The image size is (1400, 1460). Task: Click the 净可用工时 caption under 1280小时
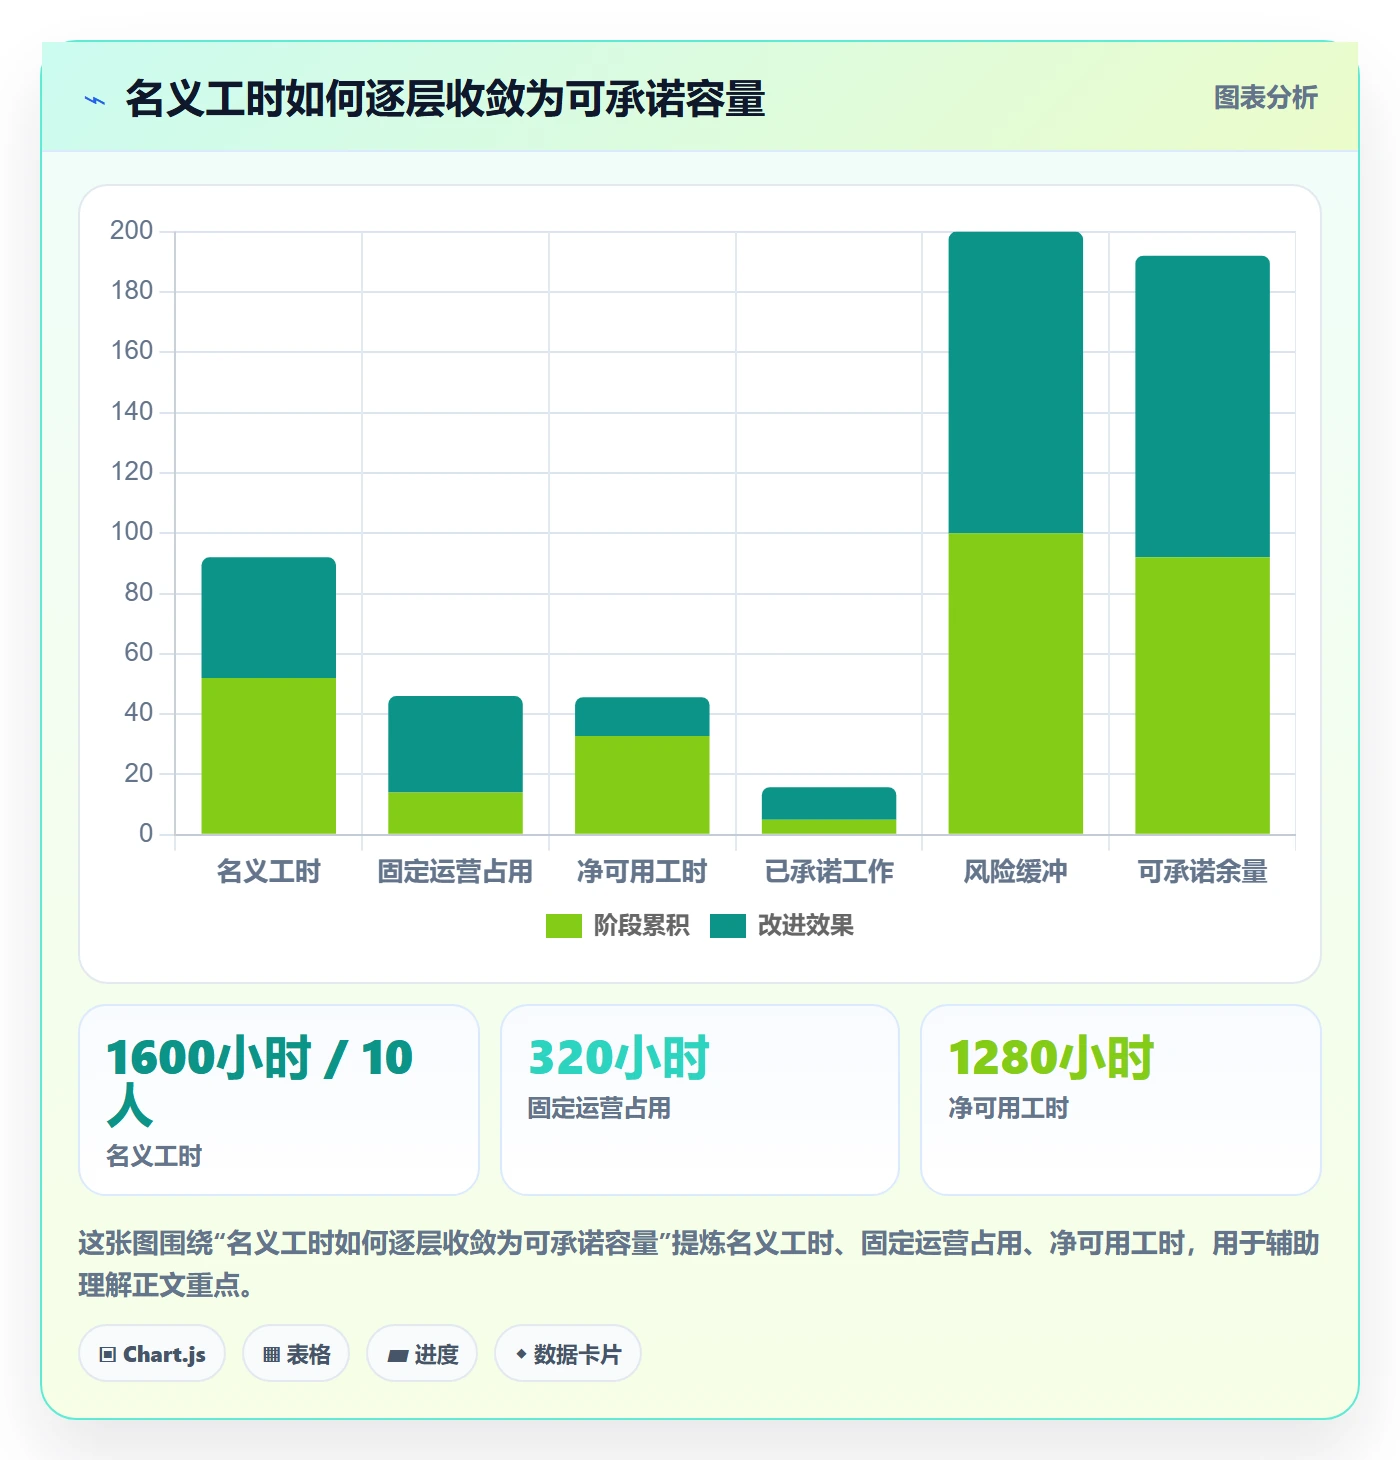1008,1108
